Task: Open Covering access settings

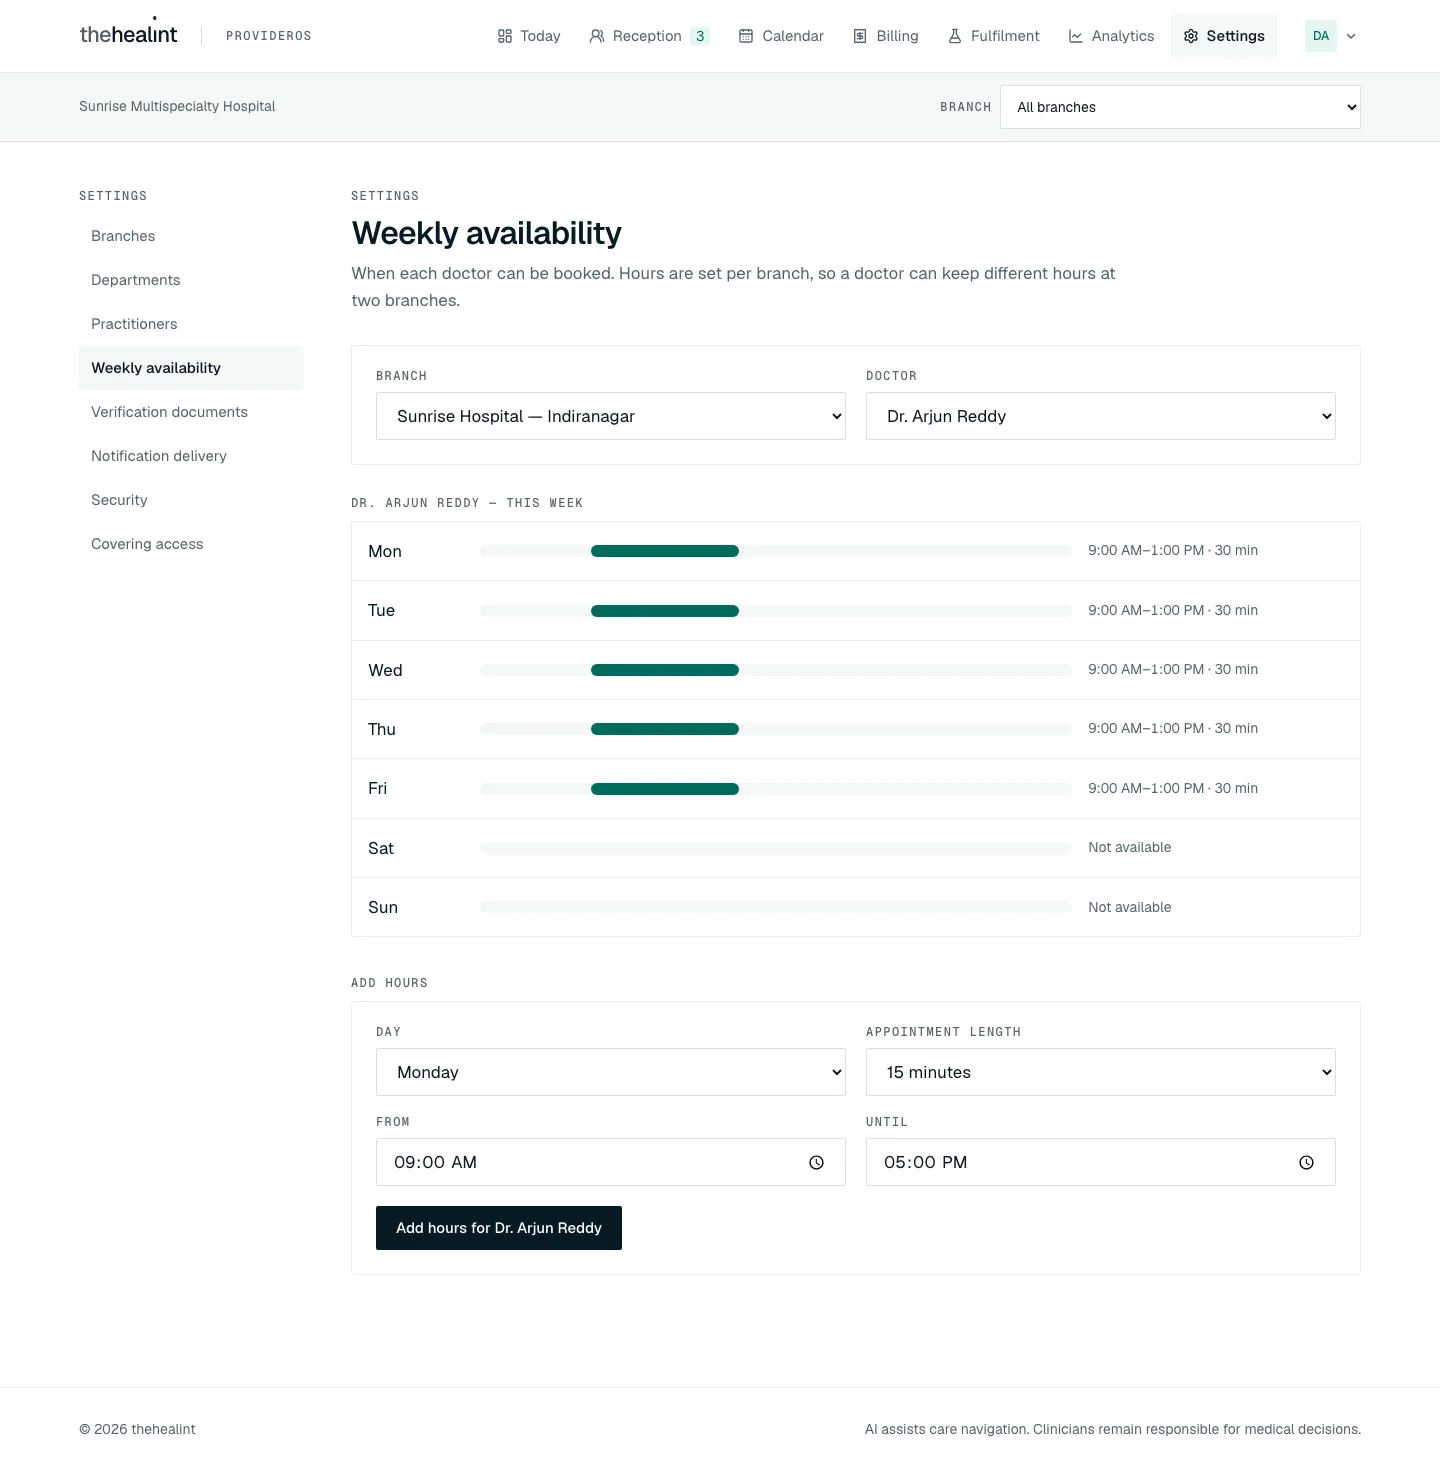Action: point(191,544)
